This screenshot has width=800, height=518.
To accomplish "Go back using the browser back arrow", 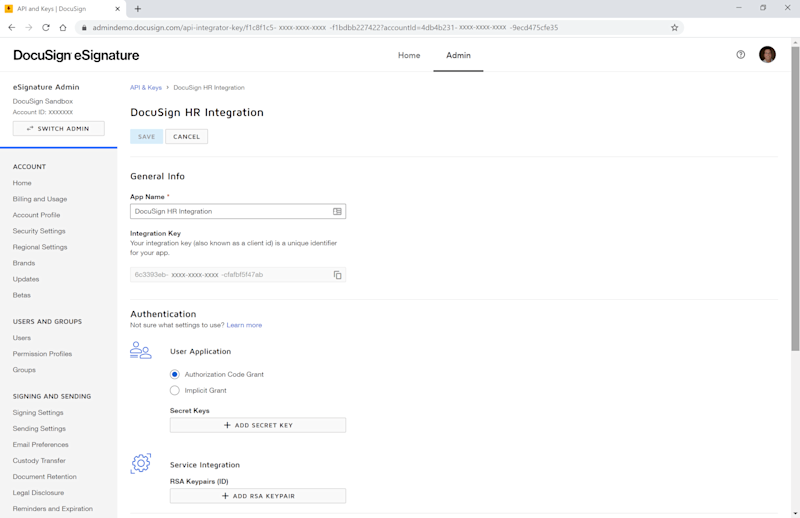I will 12,28.
